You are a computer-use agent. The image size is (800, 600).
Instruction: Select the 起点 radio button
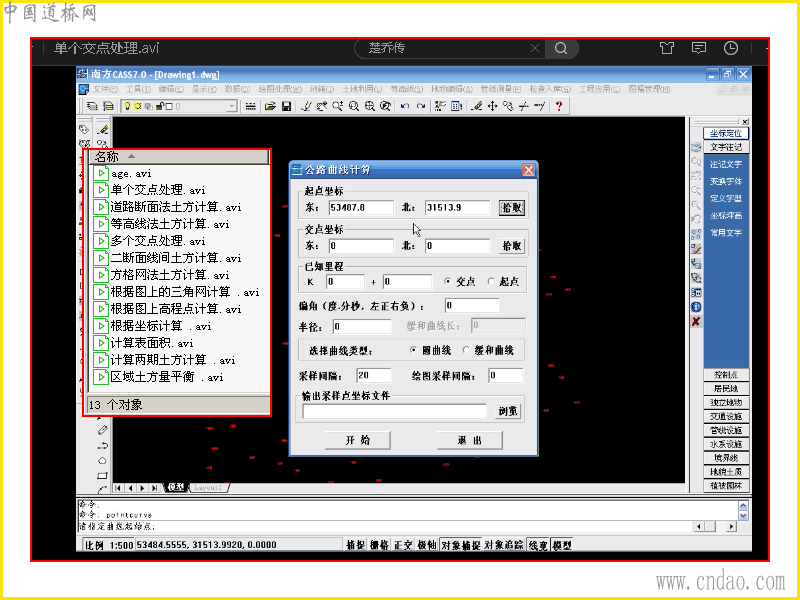[x=491, y=281]
